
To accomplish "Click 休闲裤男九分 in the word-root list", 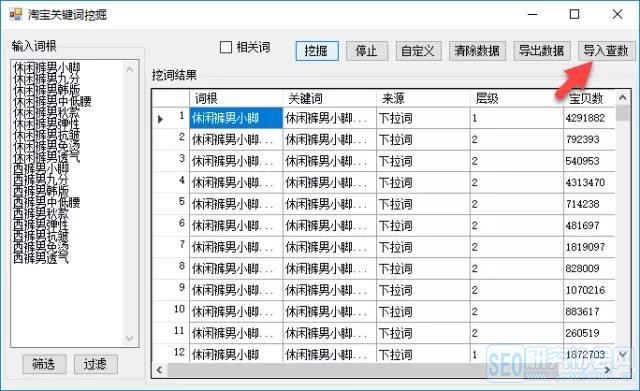I will tap(47, 79).
